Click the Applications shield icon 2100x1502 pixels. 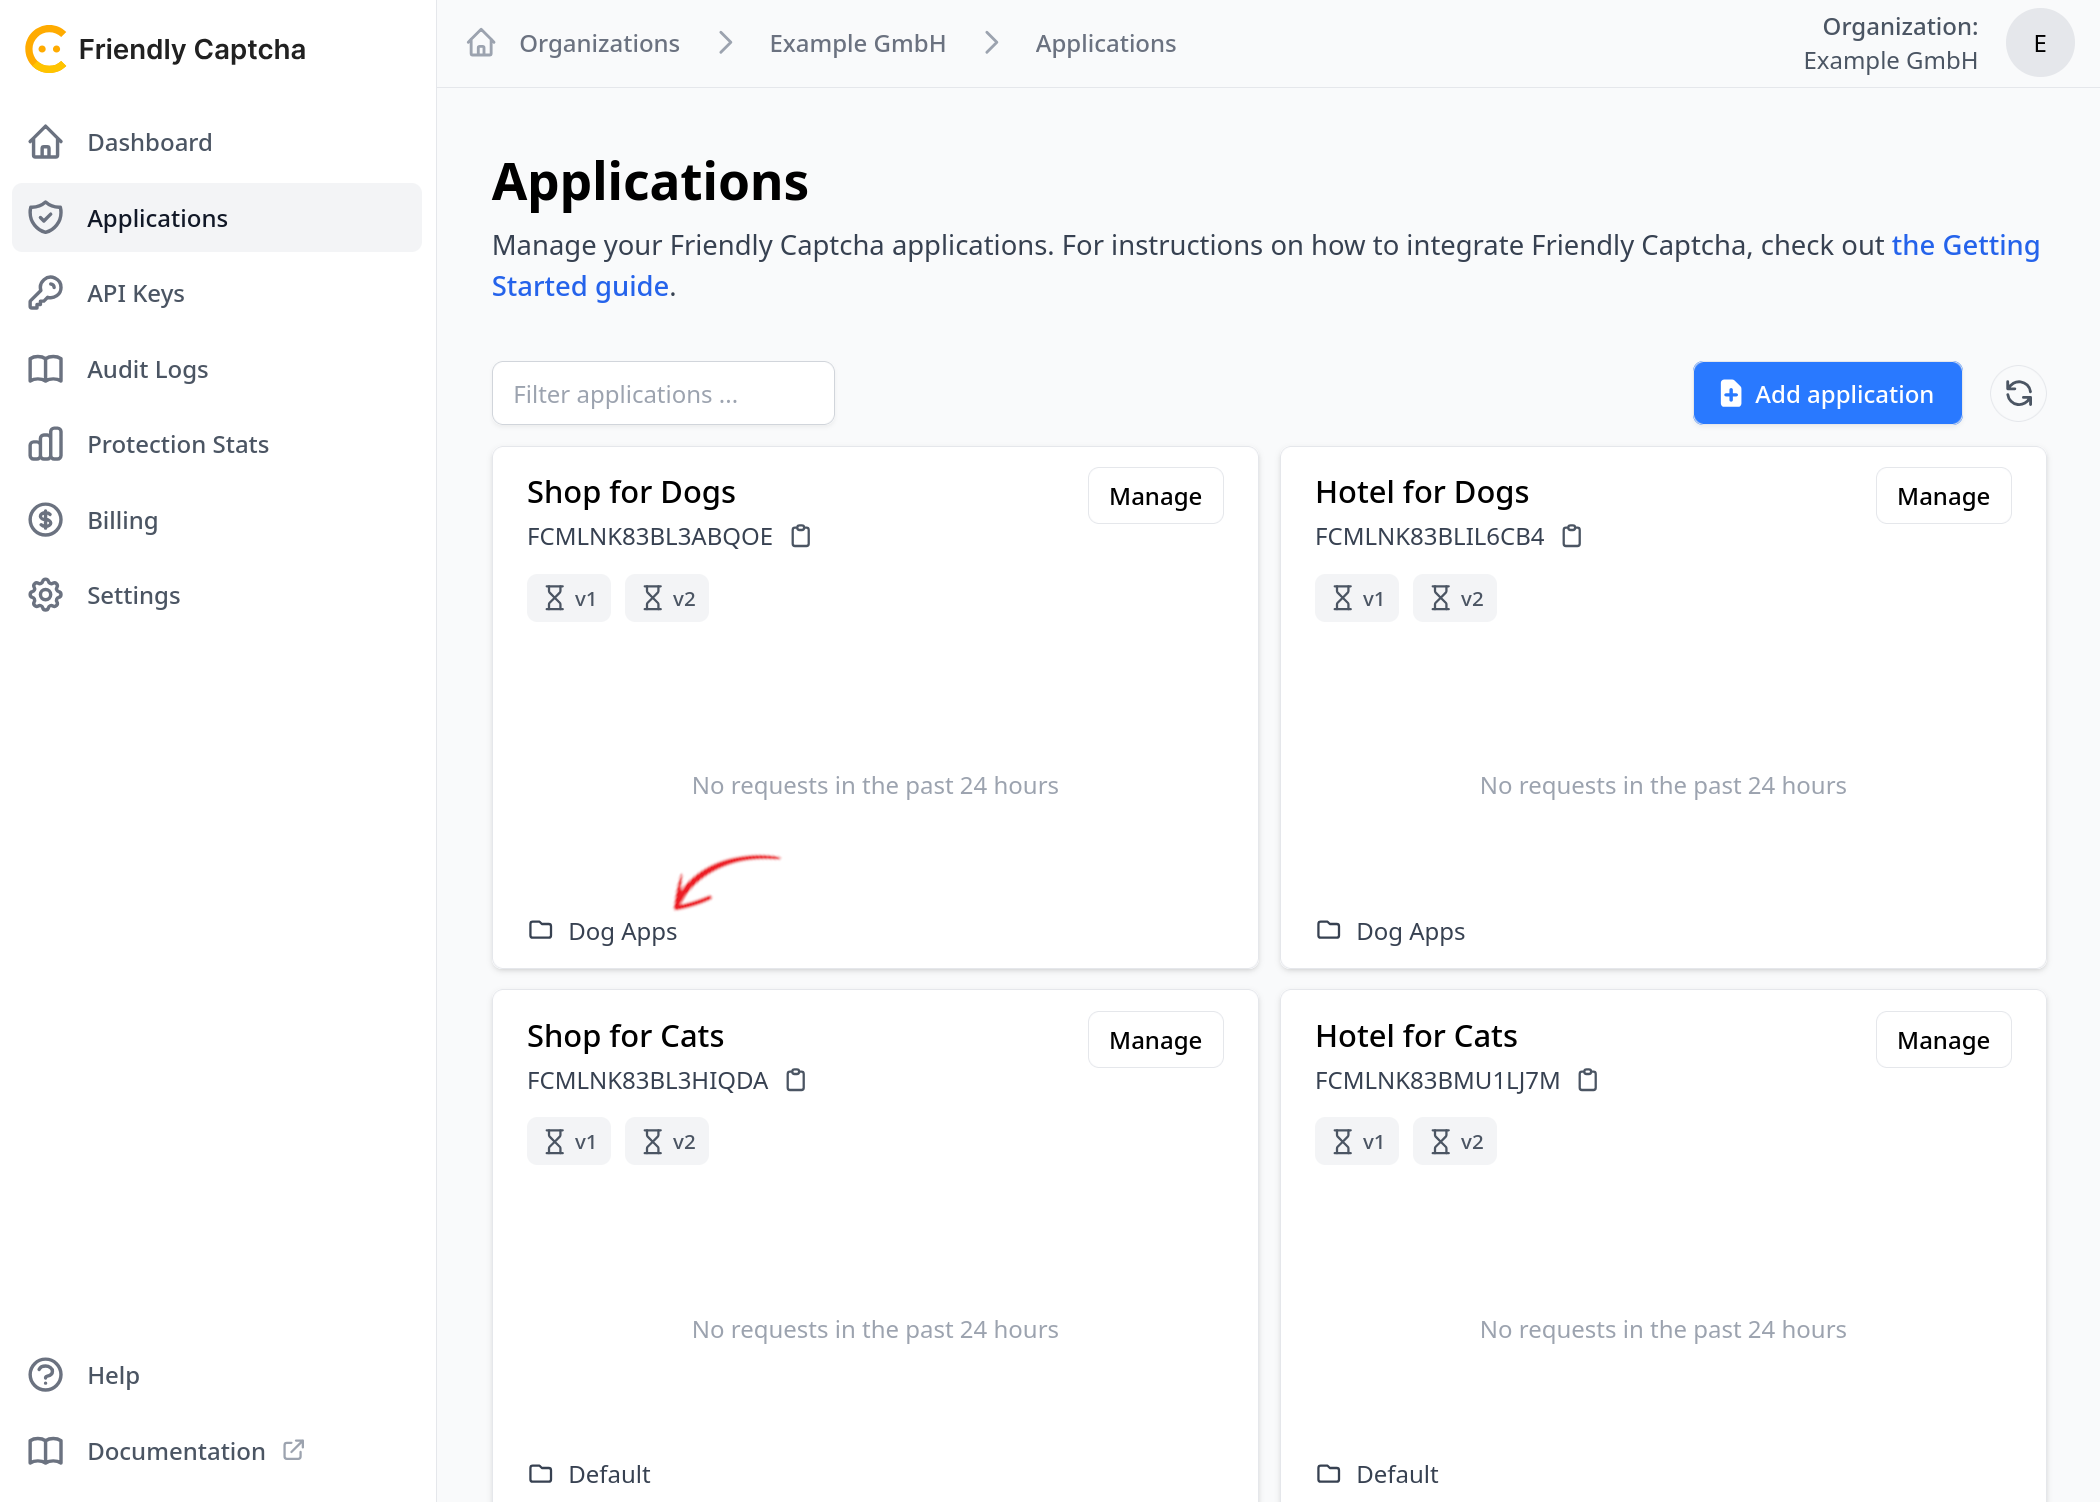click(x=46, y=218)
